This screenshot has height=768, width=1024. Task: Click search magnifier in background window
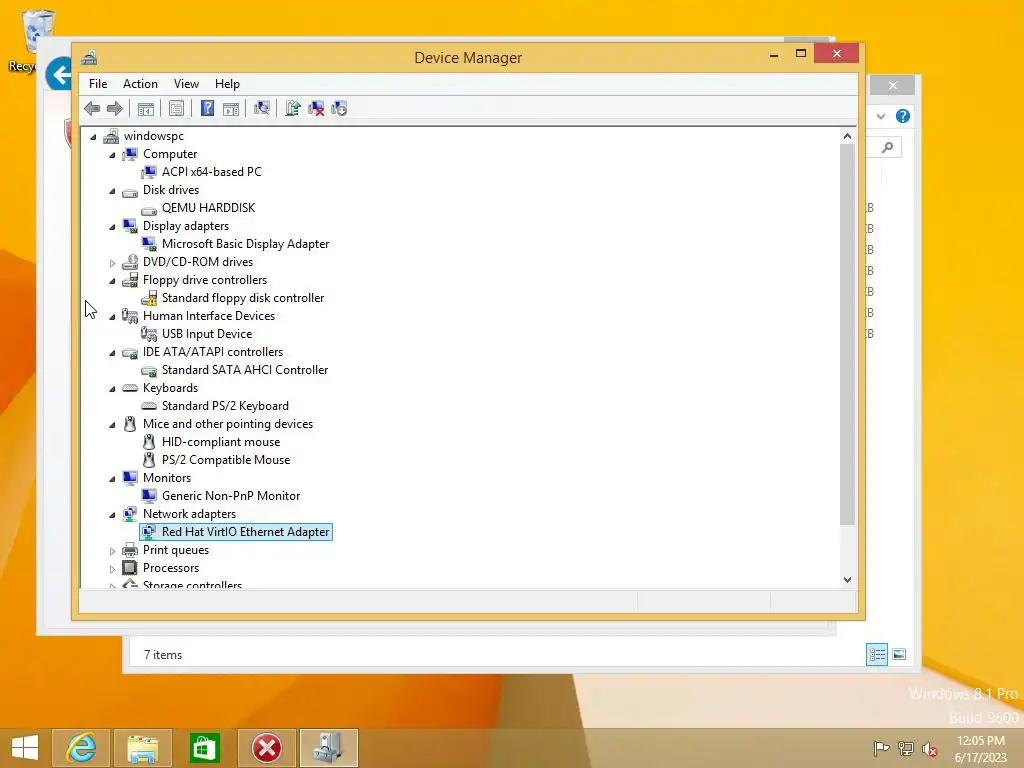888,148
